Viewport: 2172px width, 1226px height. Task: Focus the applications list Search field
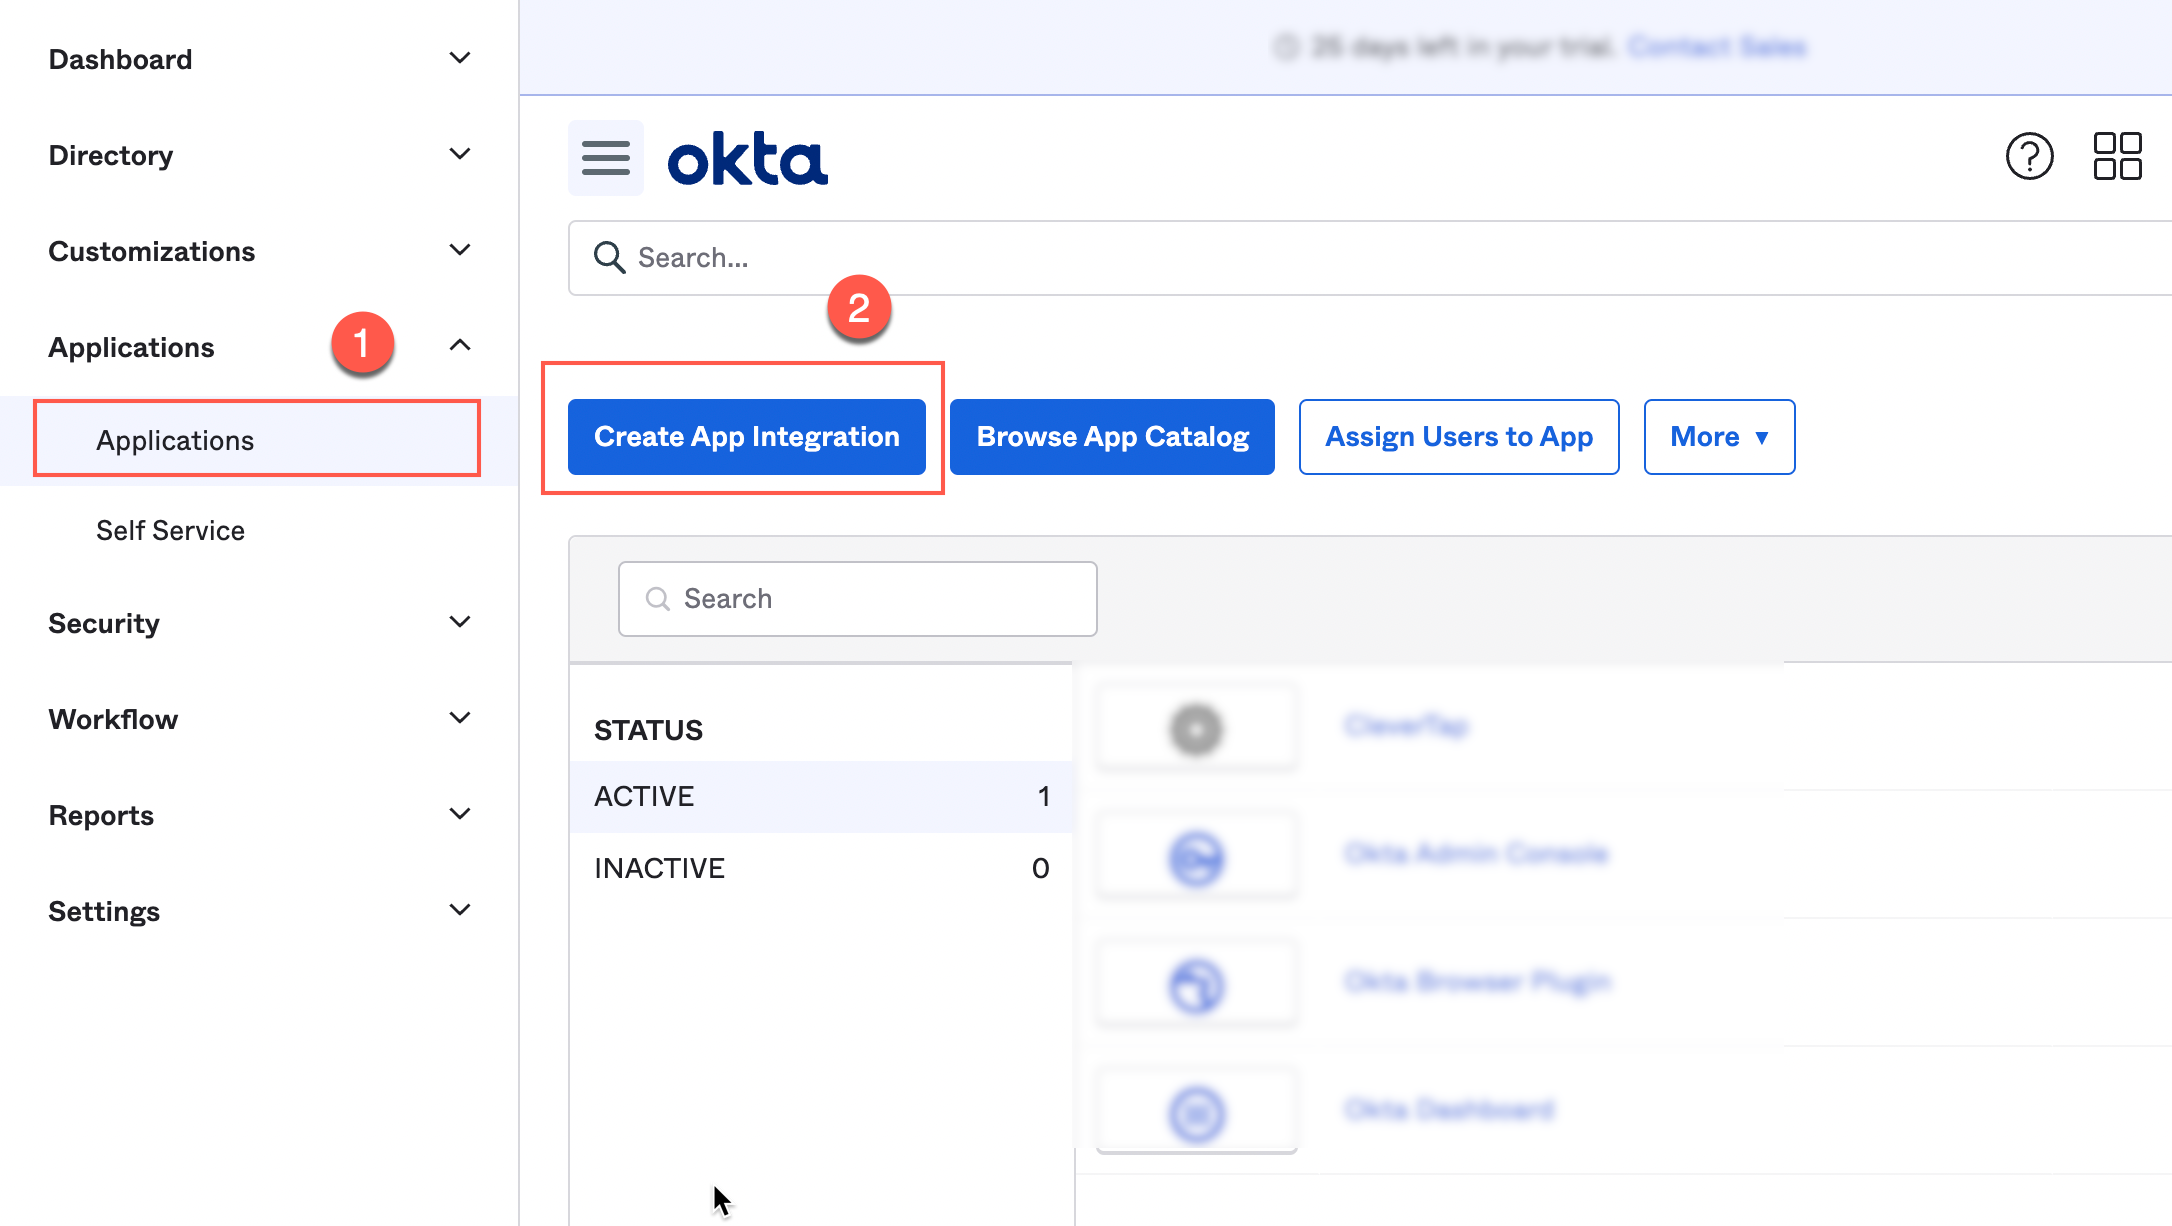858,599
